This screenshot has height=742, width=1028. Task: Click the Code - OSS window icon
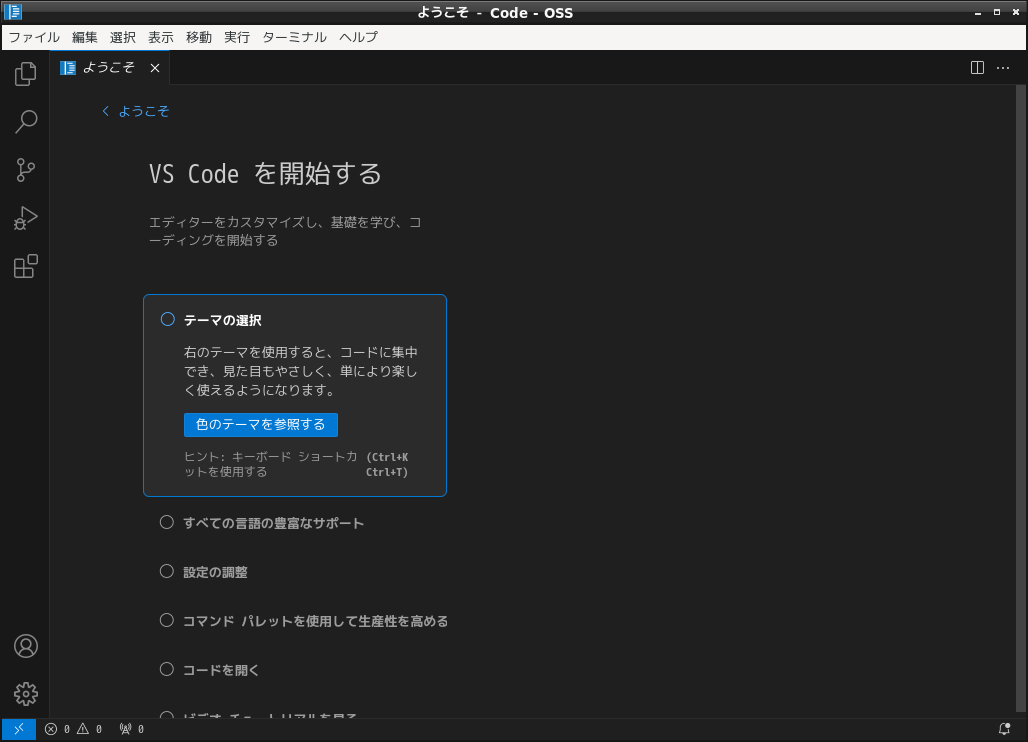(12, 12)
